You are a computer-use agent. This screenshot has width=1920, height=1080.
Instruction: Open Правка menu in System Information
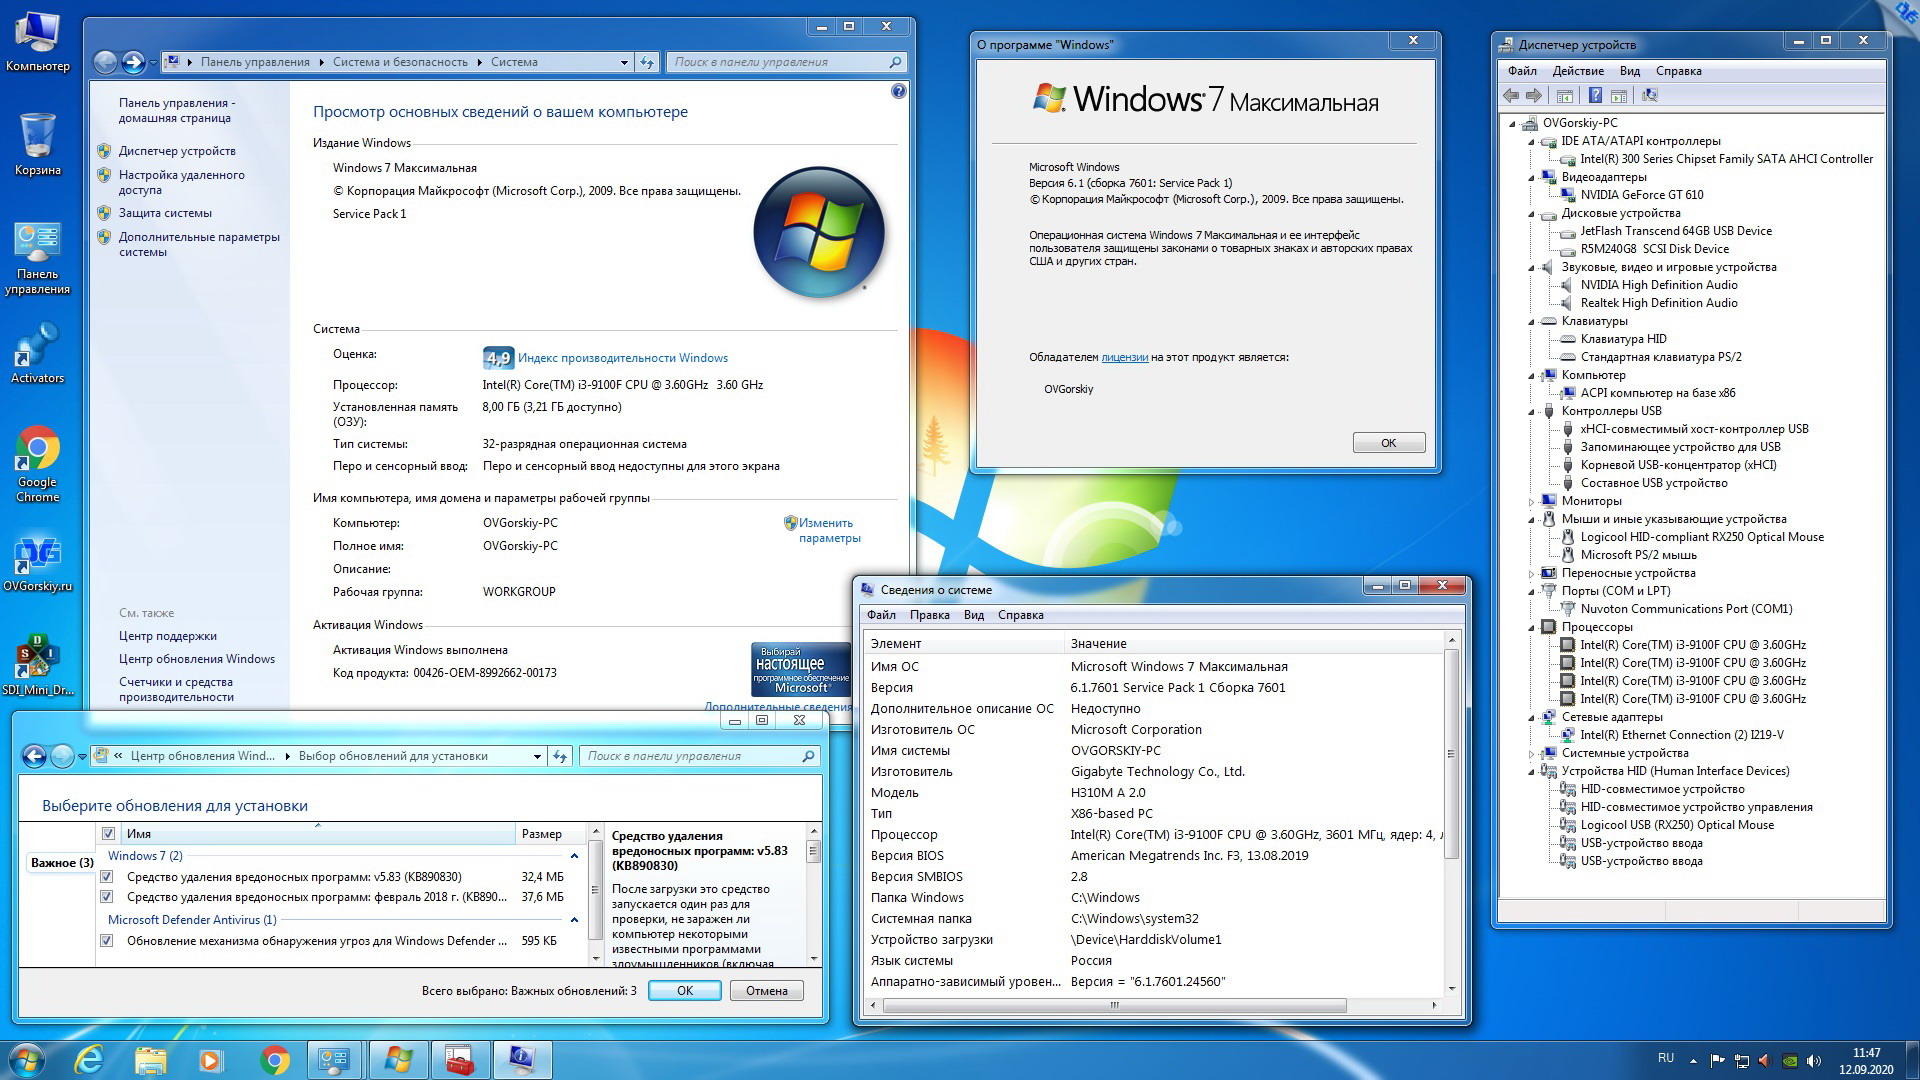930,615
